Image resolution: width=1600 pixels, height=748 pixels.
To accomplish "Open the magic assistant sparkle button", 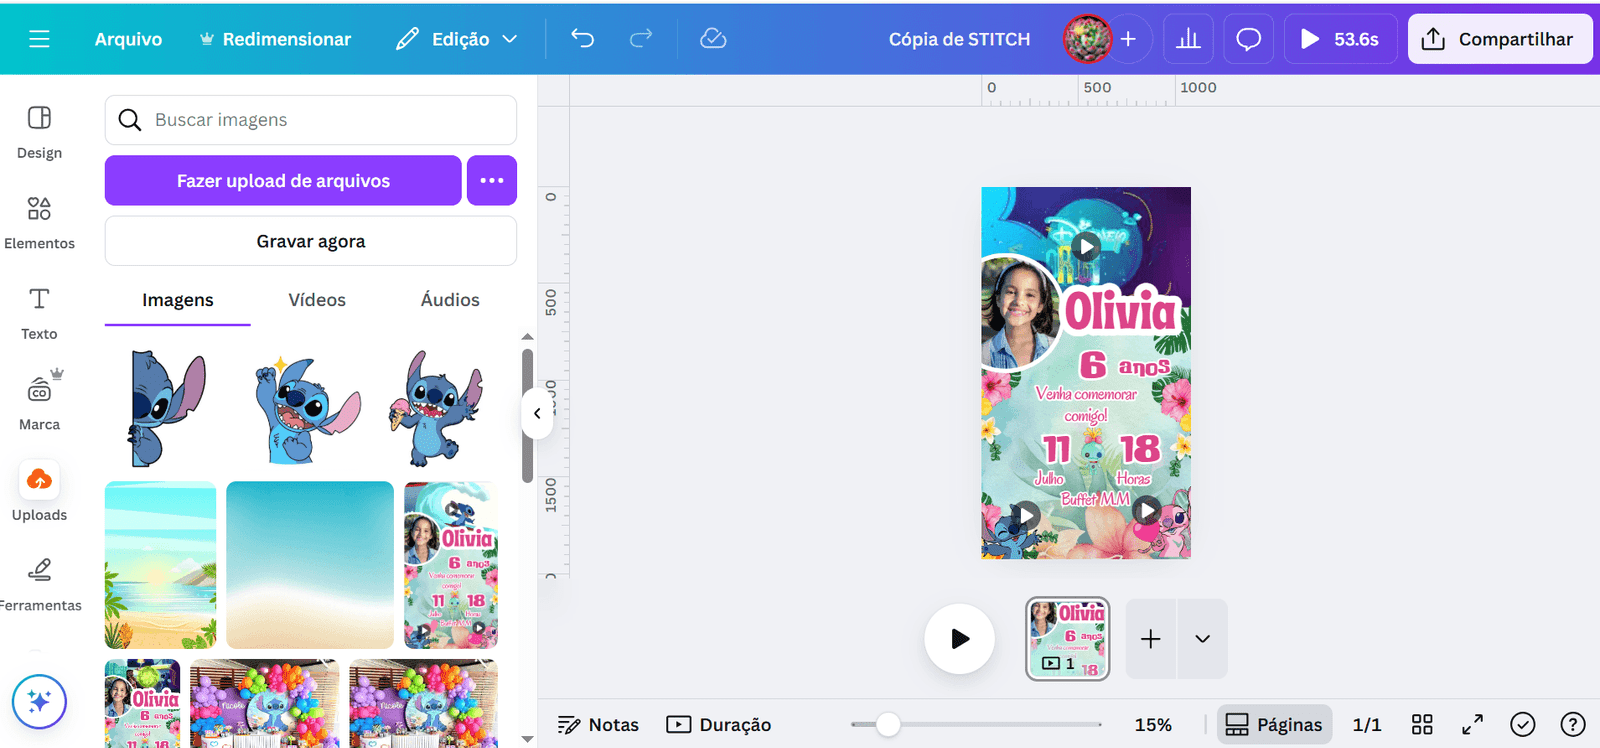I will tap(39, 702).
